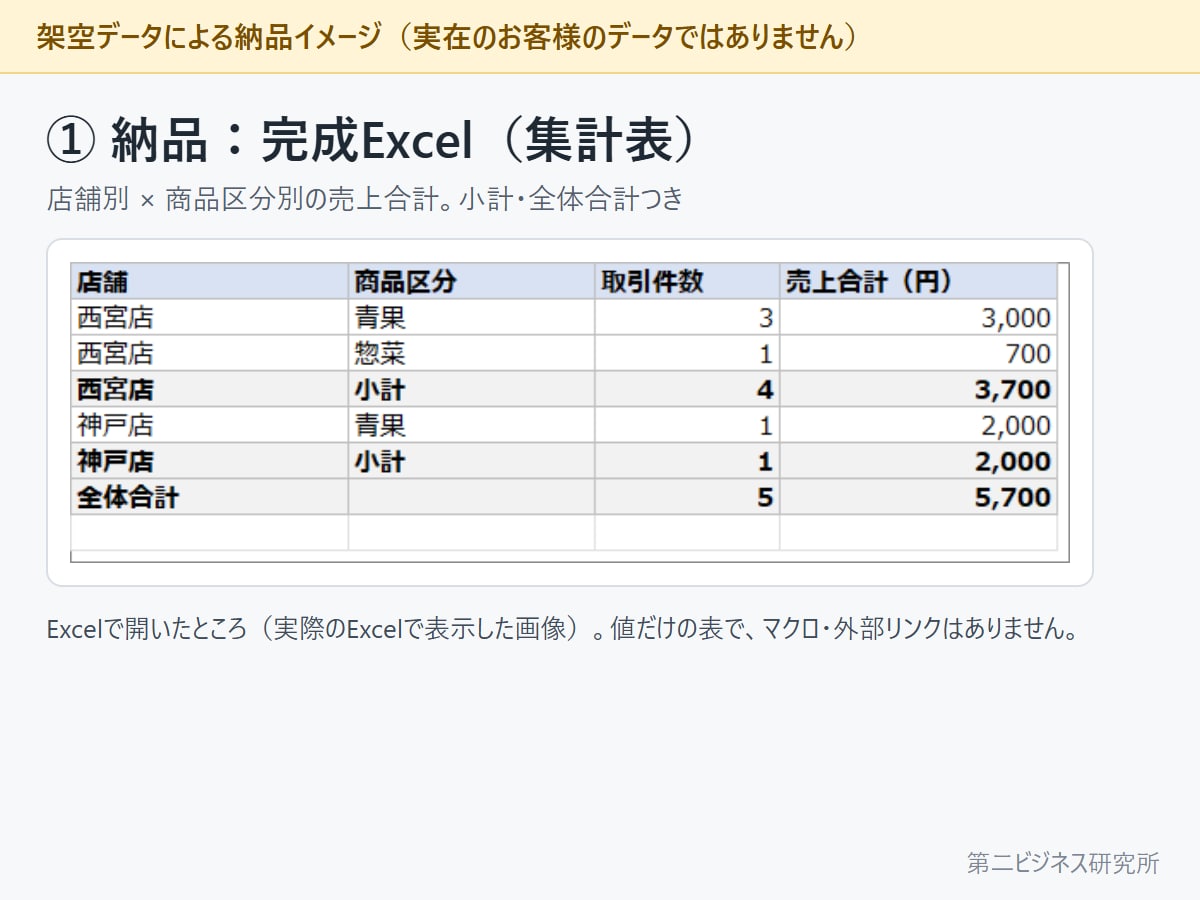Click the '小計' cell in the bold 神戸店 row
Viewport: 1200px width, 900px height.
pos(471,461)
